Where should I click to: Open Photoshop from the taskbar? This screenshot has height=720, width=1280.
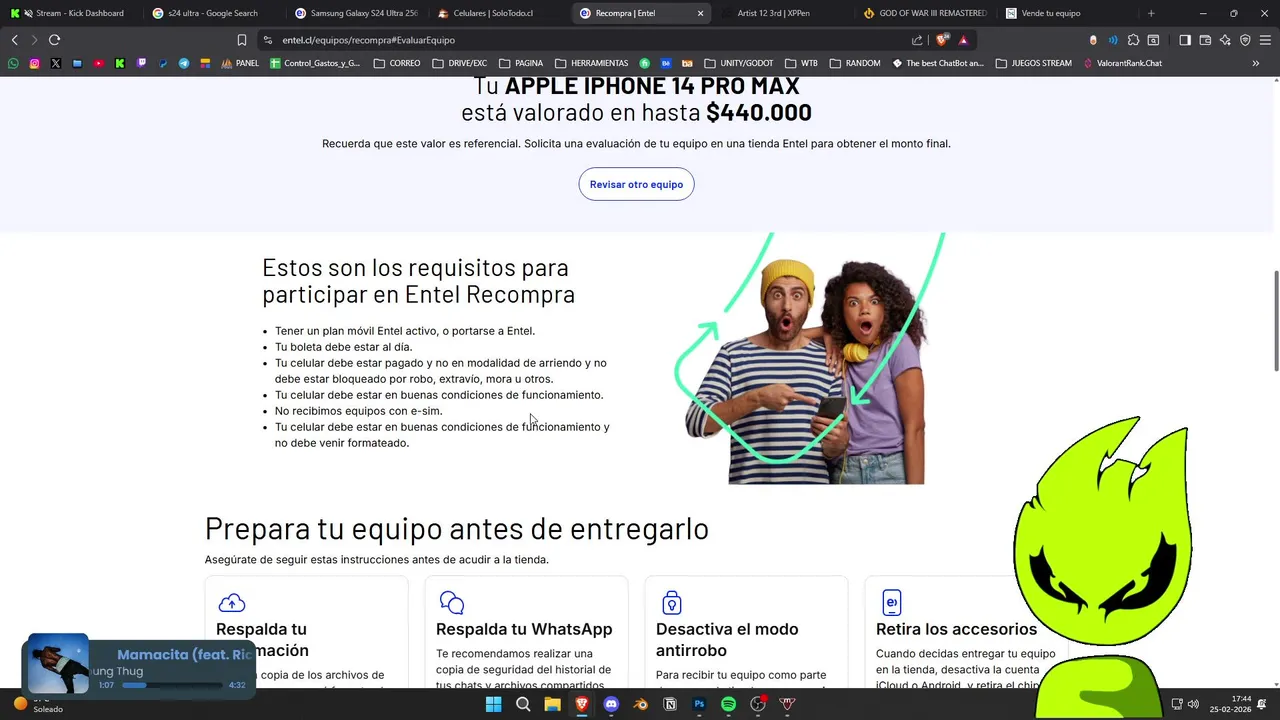tap(699, 704)
